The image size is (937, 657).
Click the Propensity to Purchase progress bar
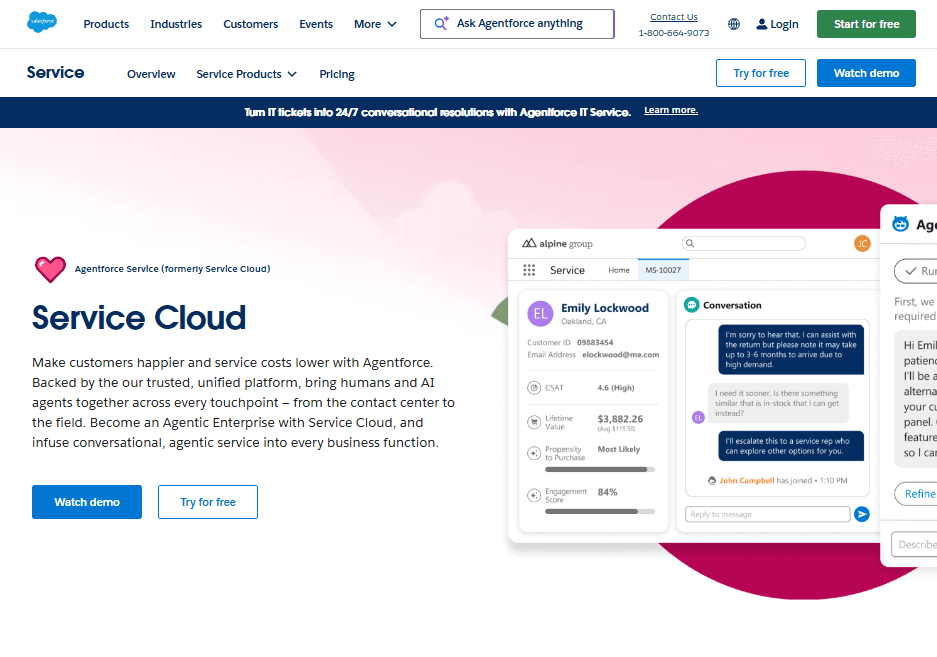(600, 469)
